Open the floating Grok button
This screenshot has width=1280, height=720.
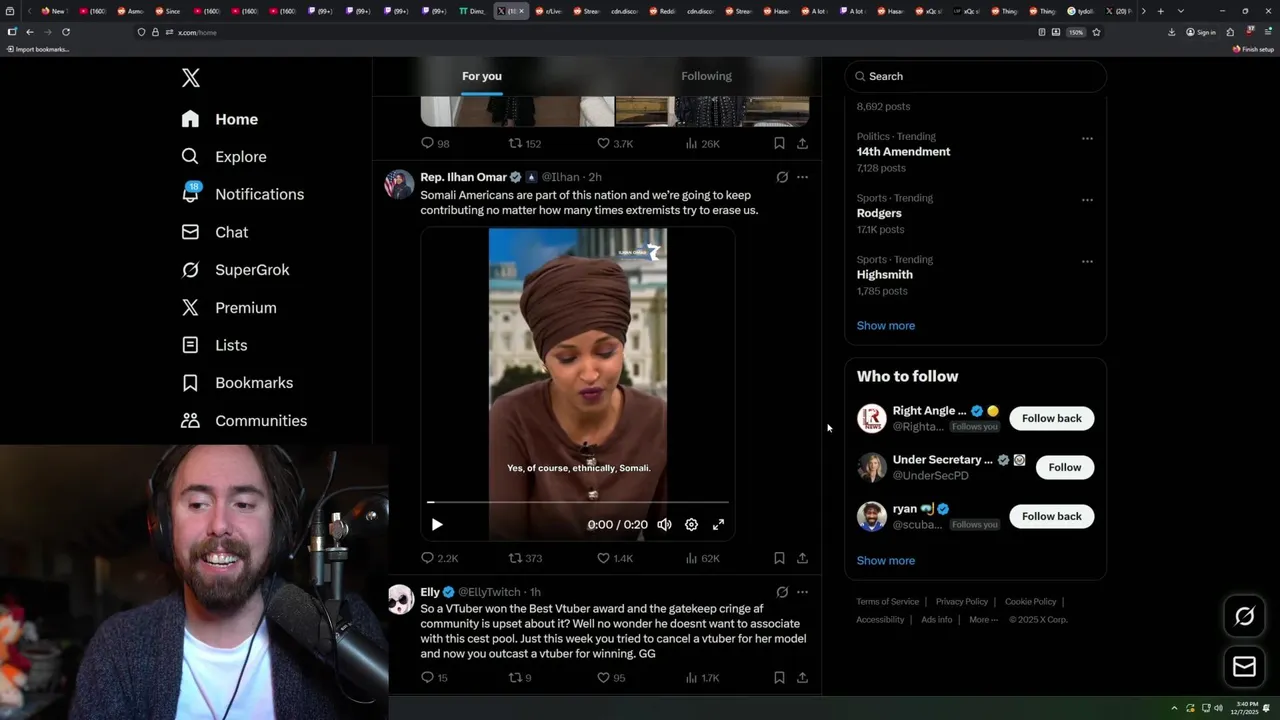coord(1244,617)
